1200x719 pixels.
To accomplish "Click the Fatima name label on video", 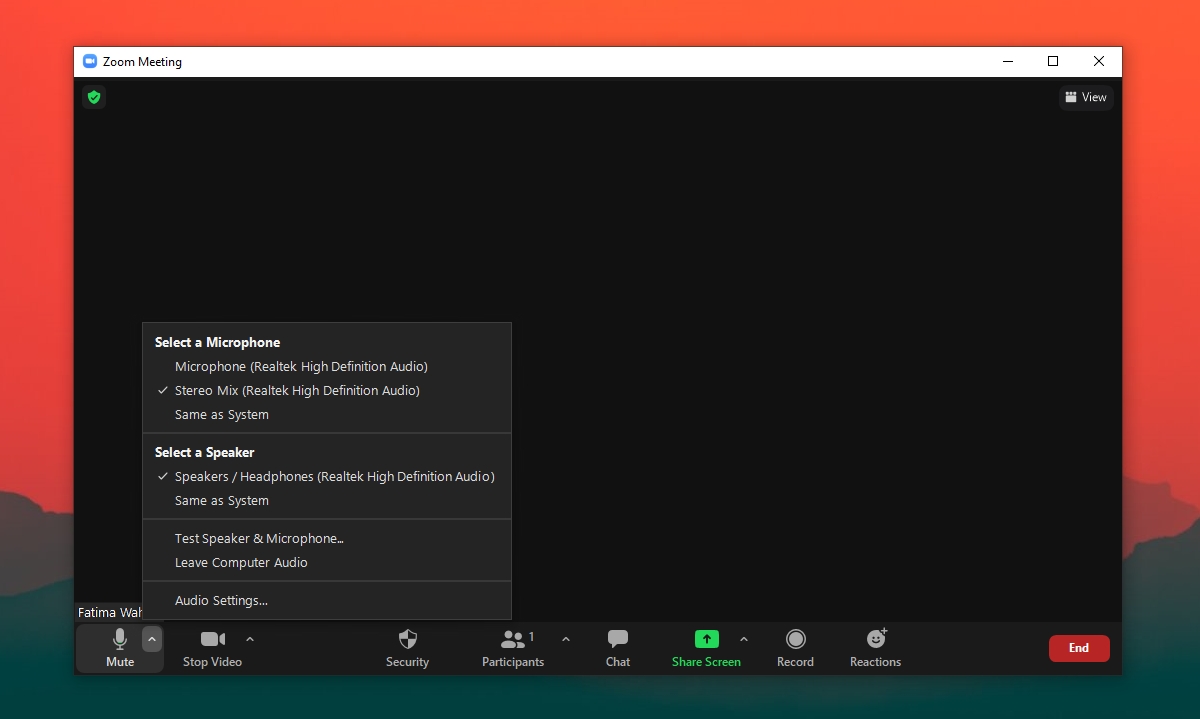I will 110,612.
